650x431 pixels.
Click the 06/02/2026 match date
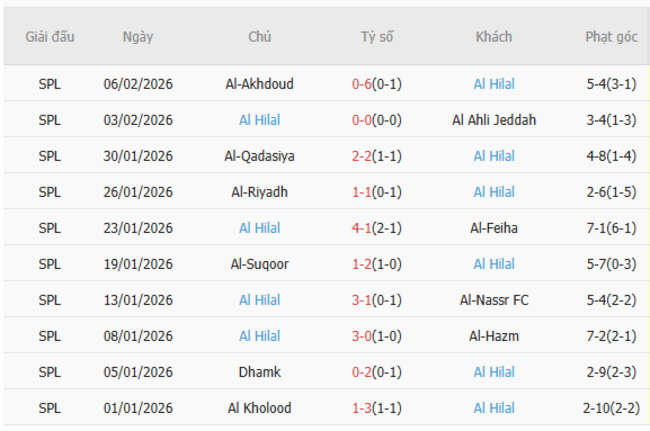pyautogui.click(x=138, y=84)
